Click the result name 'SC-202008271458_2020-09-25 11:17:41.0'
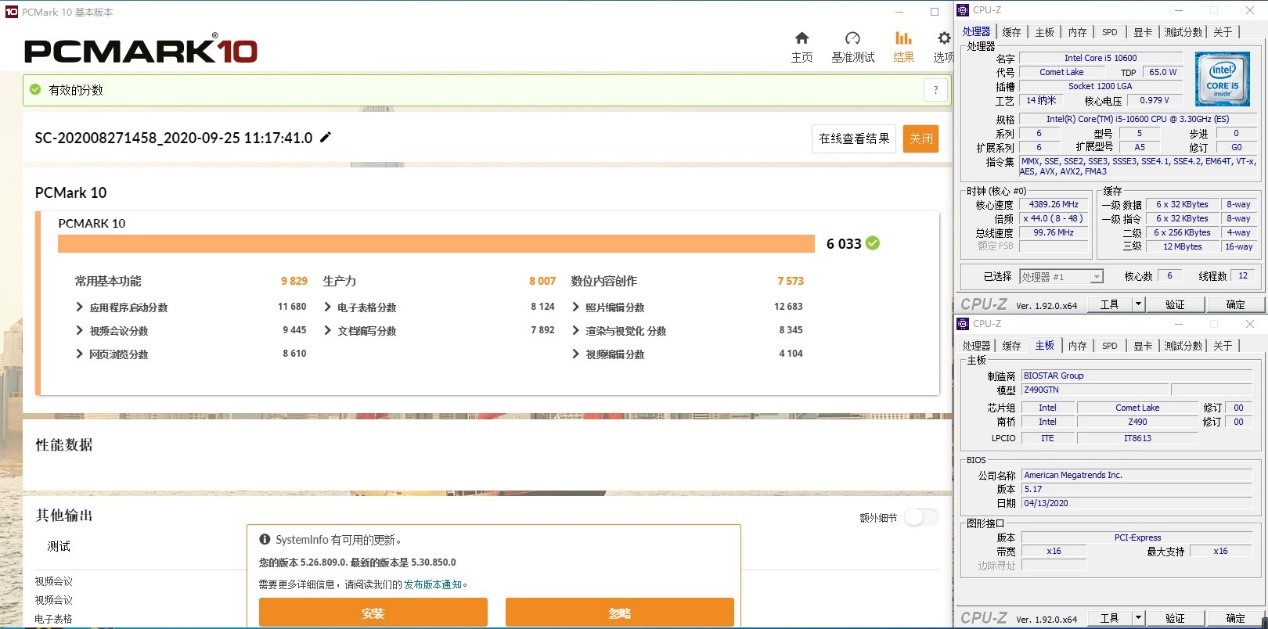The image size is (1268, 629). coord(174,138)
